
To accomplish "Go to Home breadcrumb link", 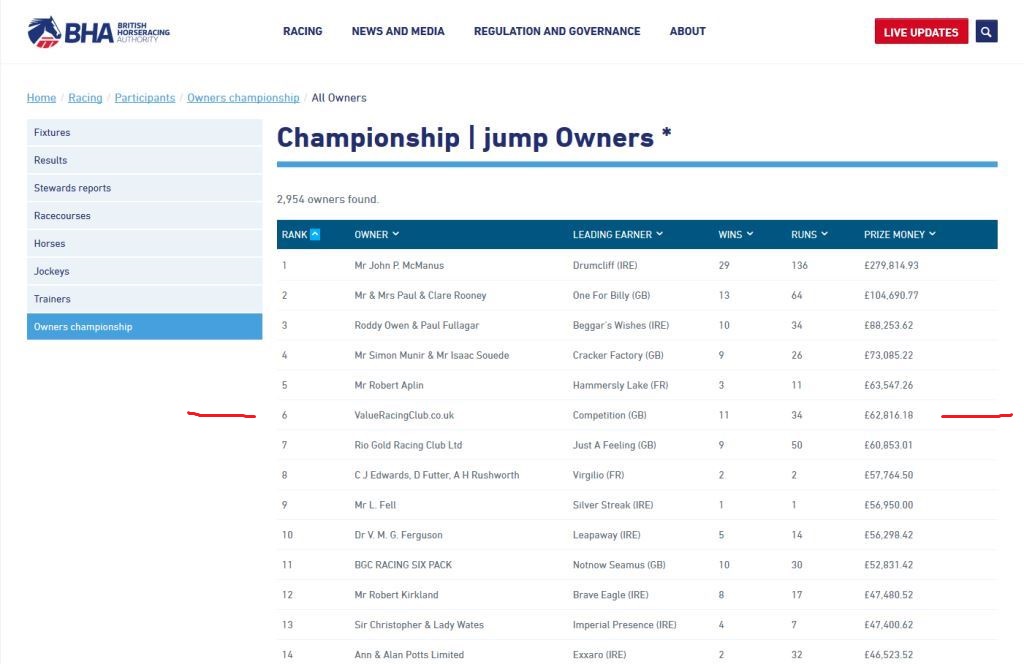I will coord(41,98).
